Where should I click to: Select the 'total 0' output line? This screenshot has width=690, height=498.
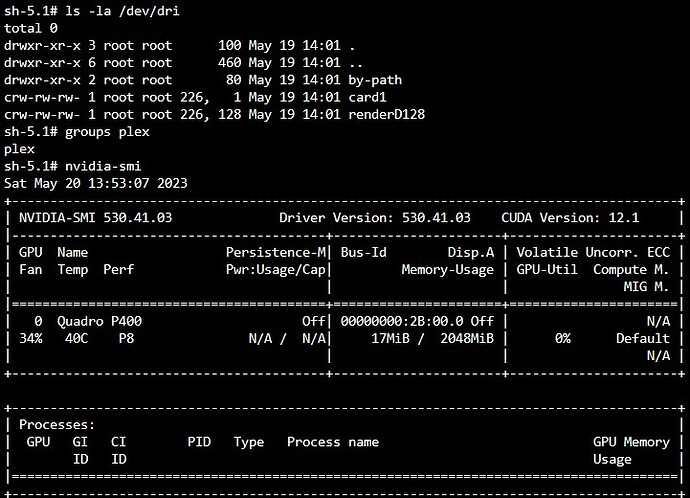[x=31, y=28]
